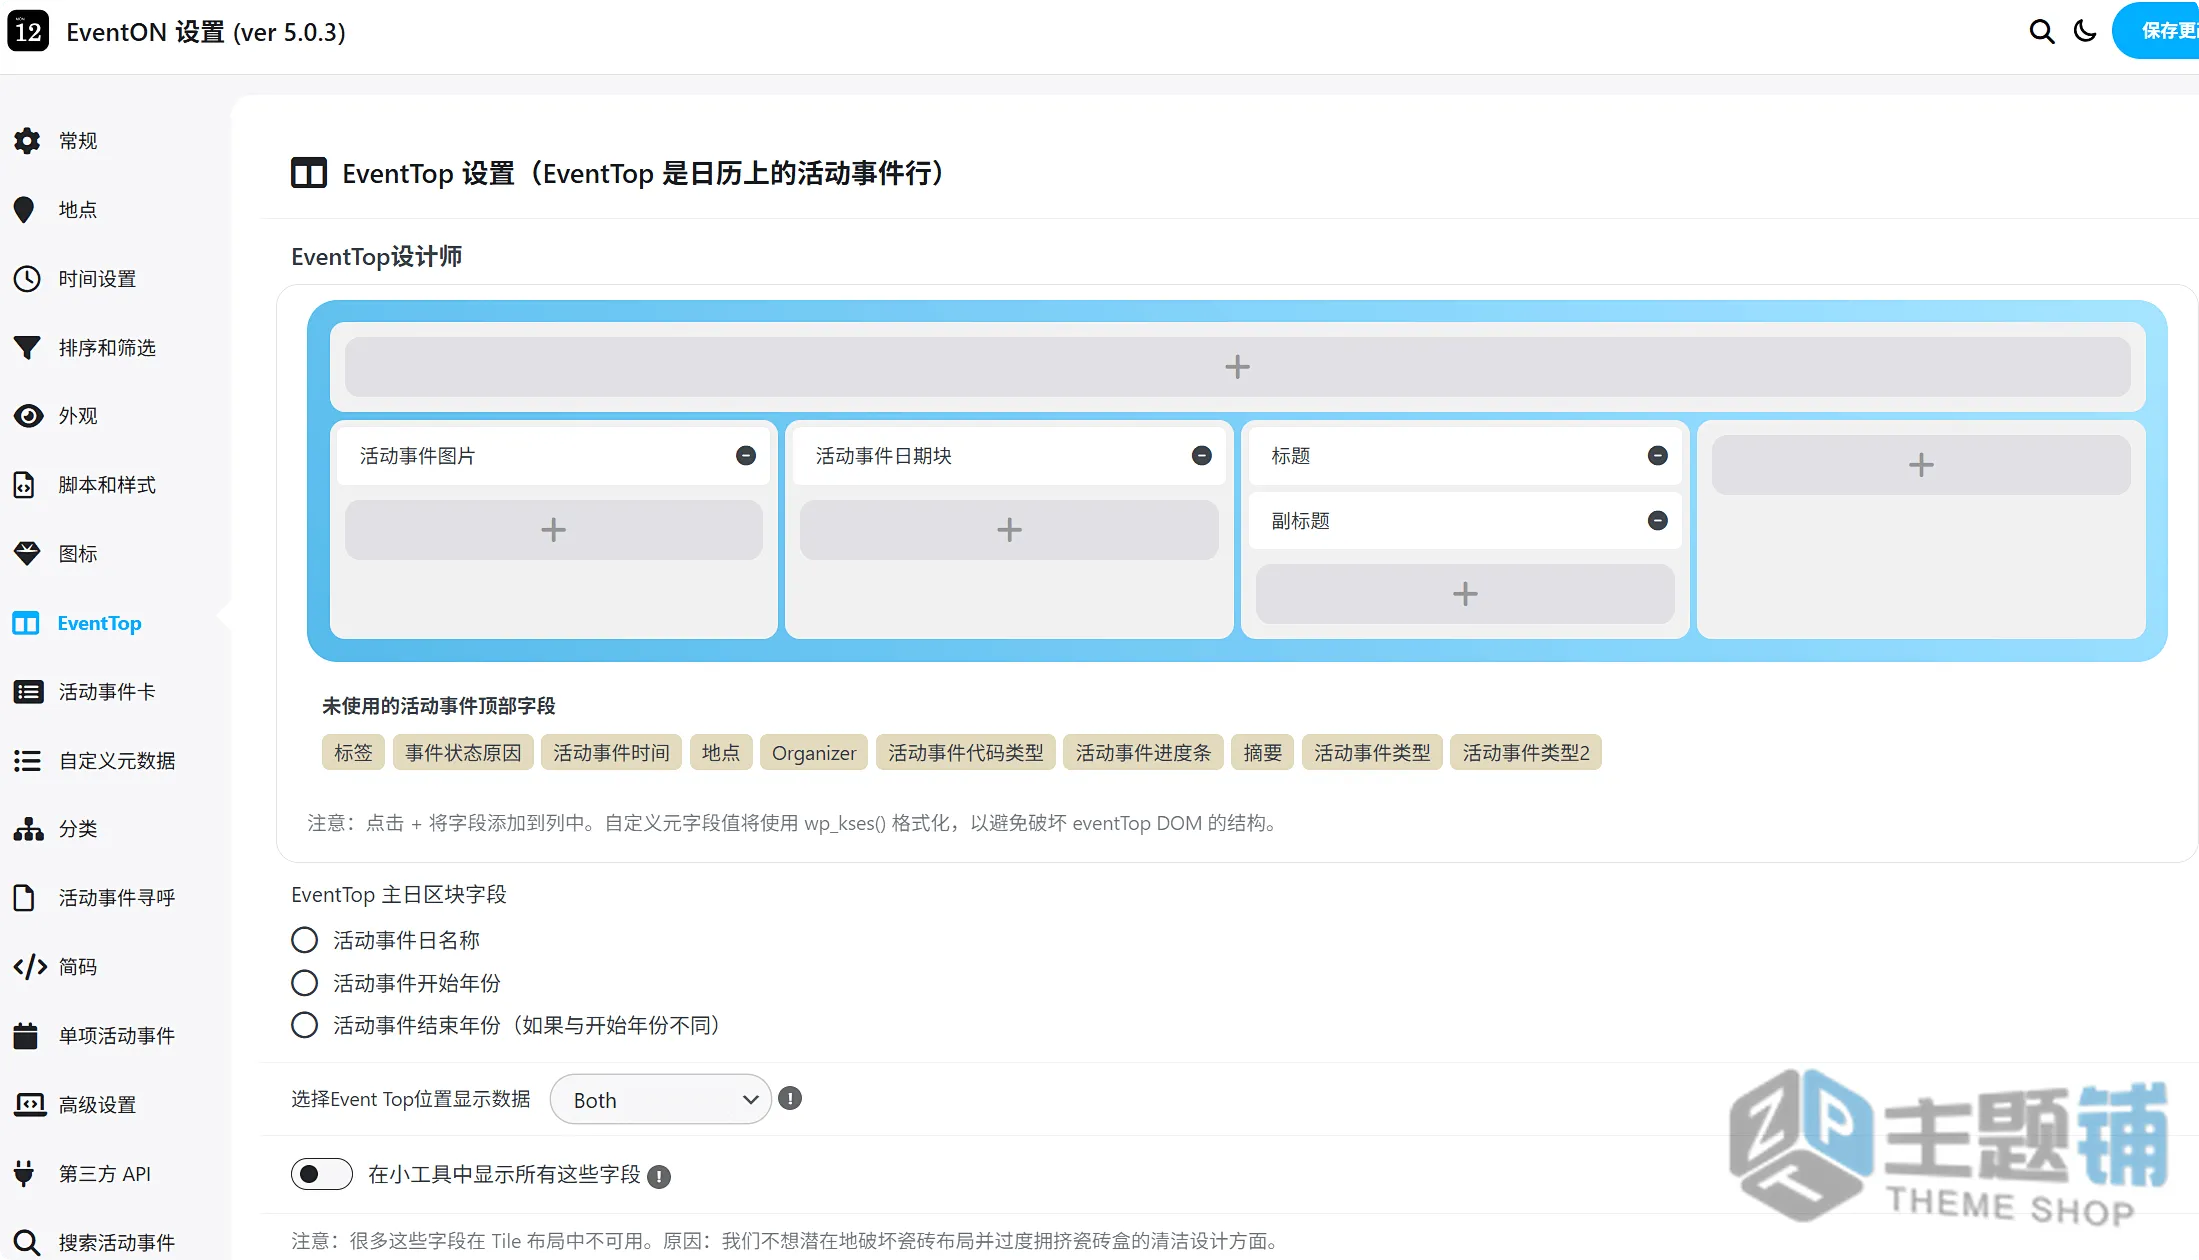Add field below 副标题 column
Viewport: 2199px width, 1260px height.
(x=1465, y=594)
